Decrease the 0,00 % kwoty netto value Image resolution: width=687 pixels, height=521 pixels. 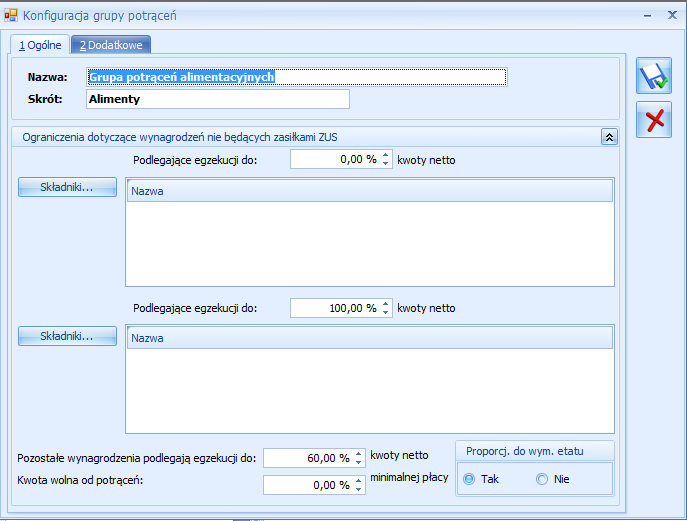[386, 164]
